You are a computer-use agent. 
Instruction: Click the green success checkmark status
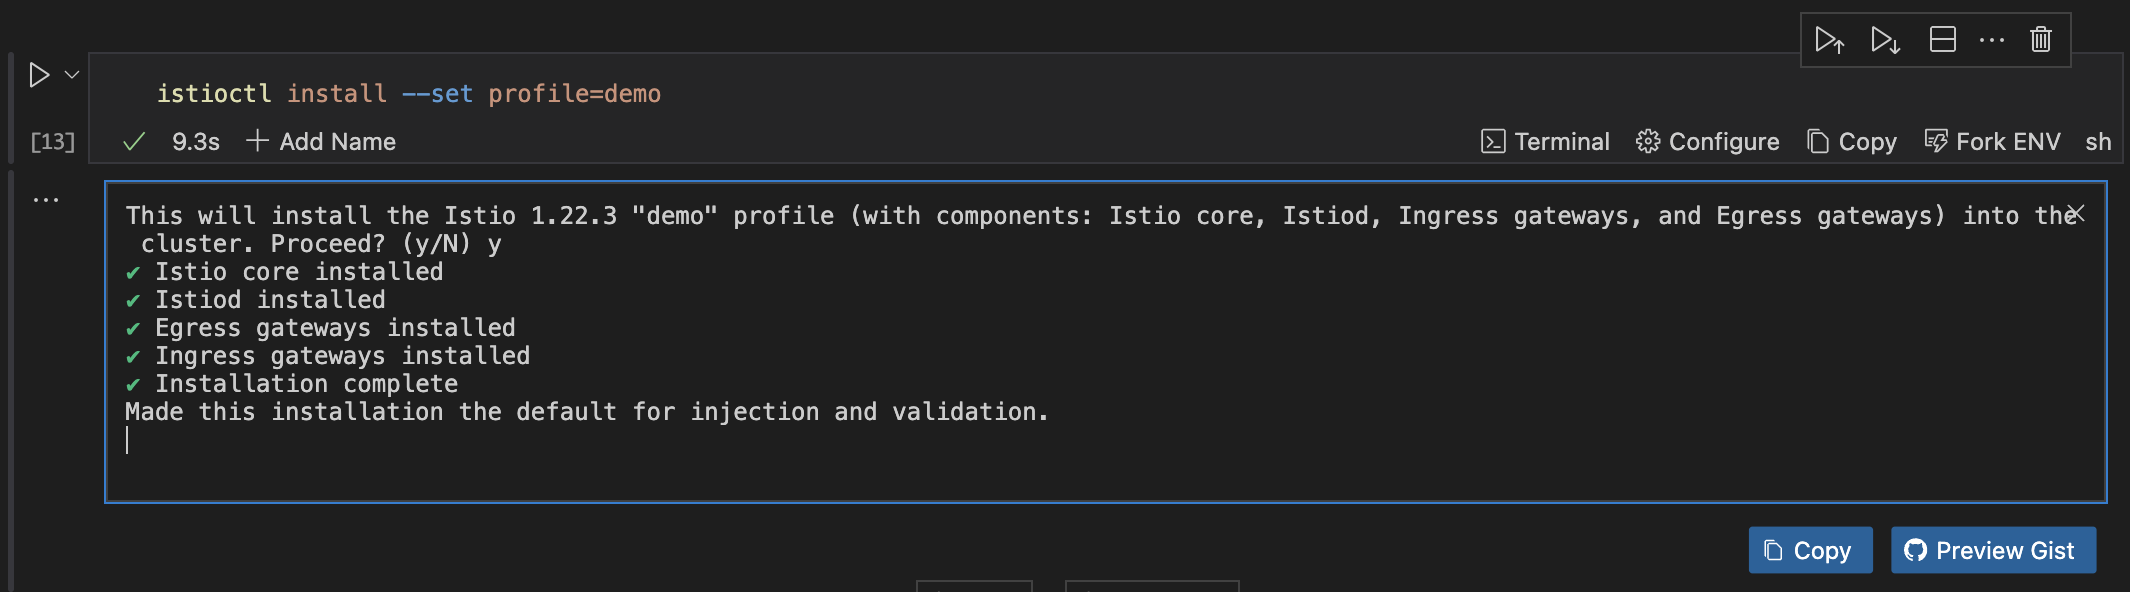click(x=134, y=142)
